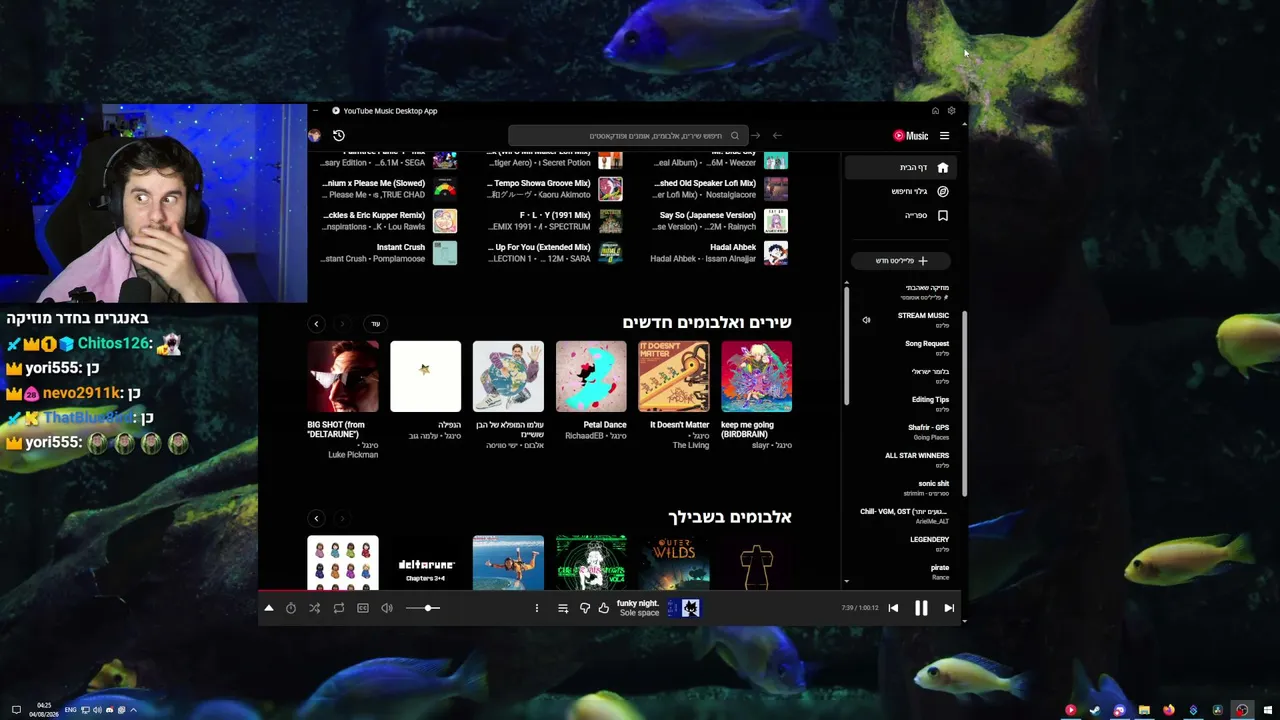Open the sleep timer icon in player bar
Screen dimensions: 1280x720
click(x=291, y=608)
